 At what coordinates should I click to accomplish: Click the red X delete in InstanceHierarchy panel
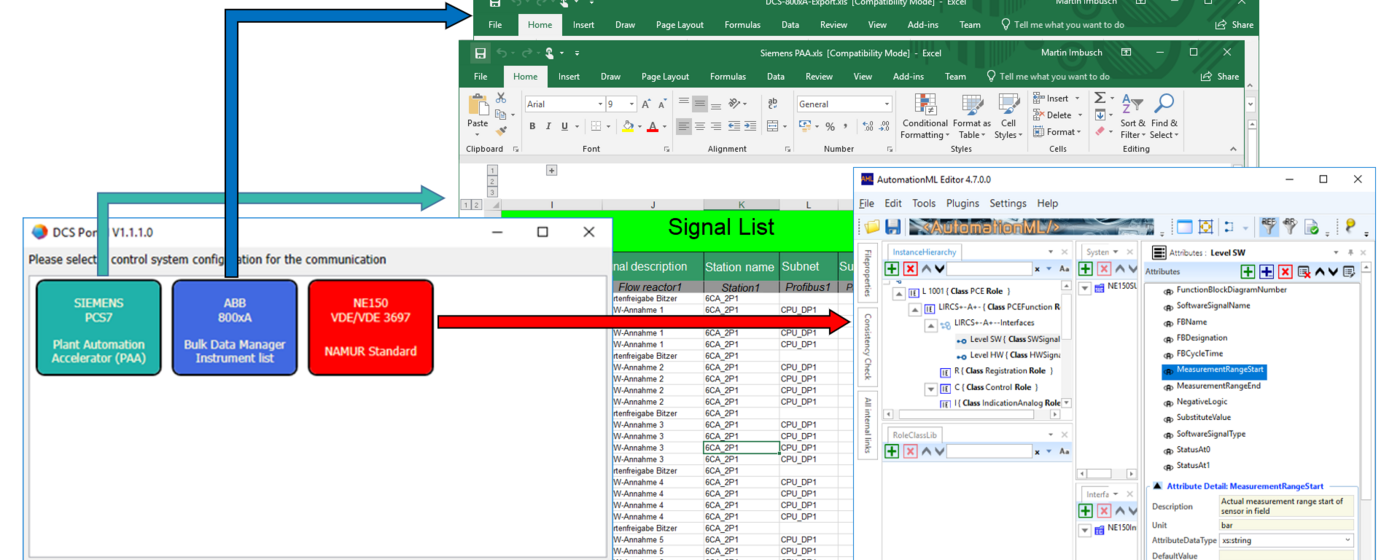pyautogui.click(x=910, y=269)
